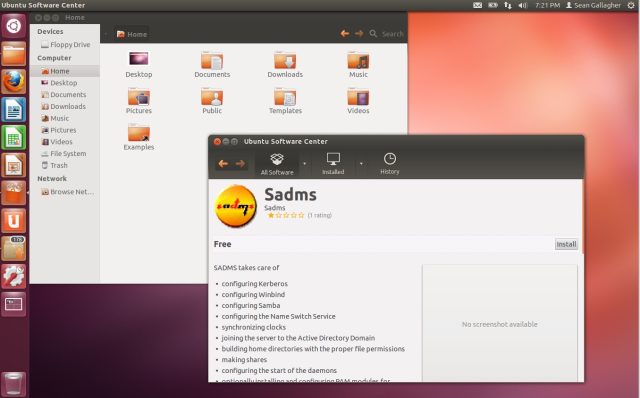Open the Dash home button

coord(14,26)
